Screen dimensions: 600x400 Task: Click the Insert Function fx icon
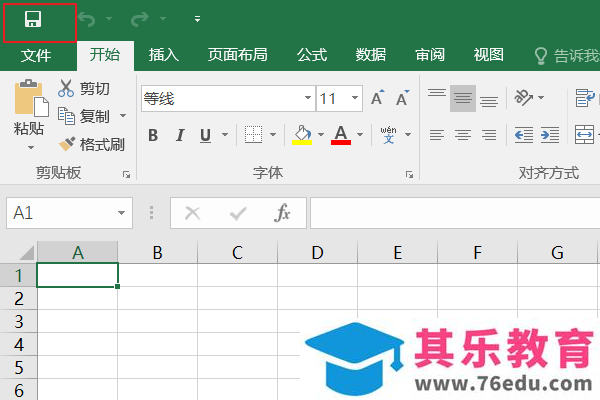click(282, 213)
